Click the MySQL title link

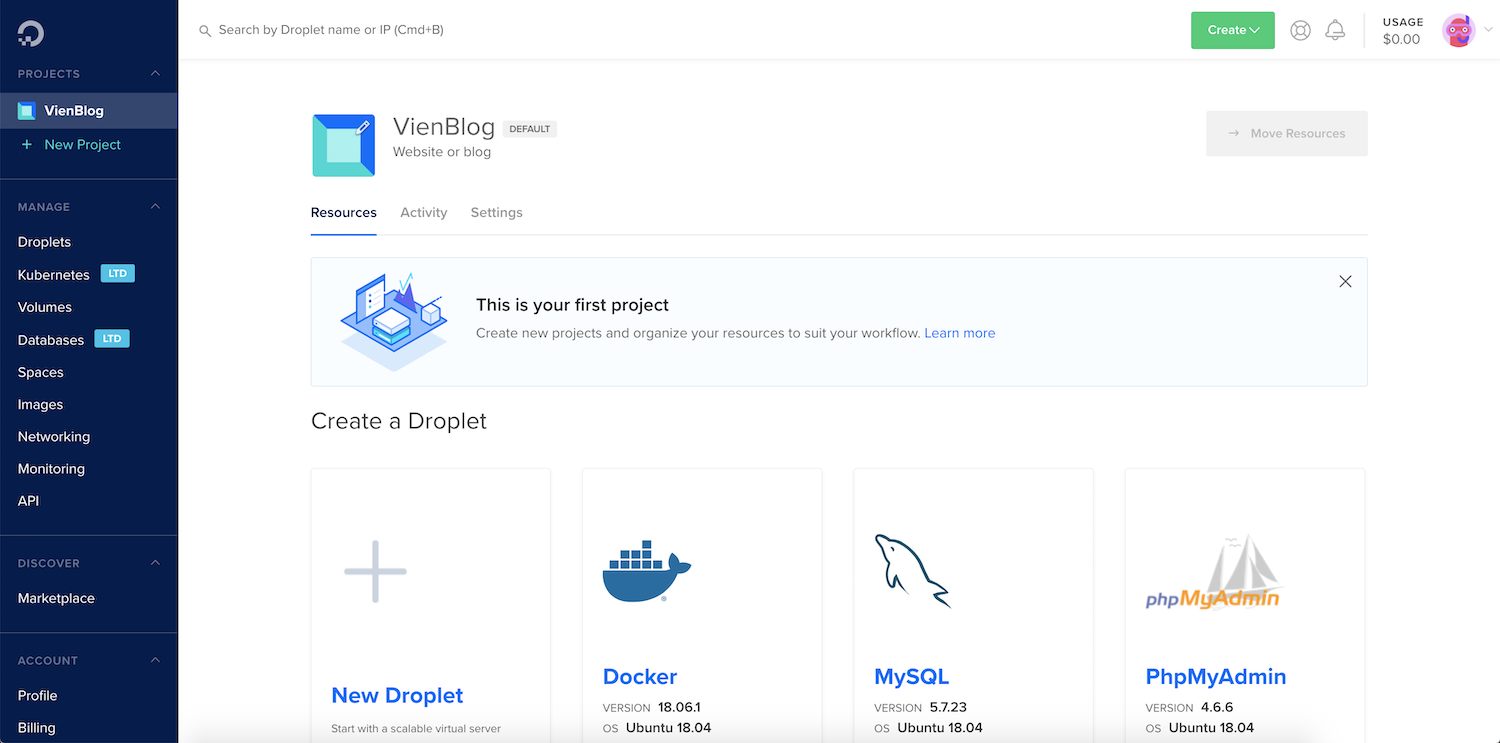912,677
